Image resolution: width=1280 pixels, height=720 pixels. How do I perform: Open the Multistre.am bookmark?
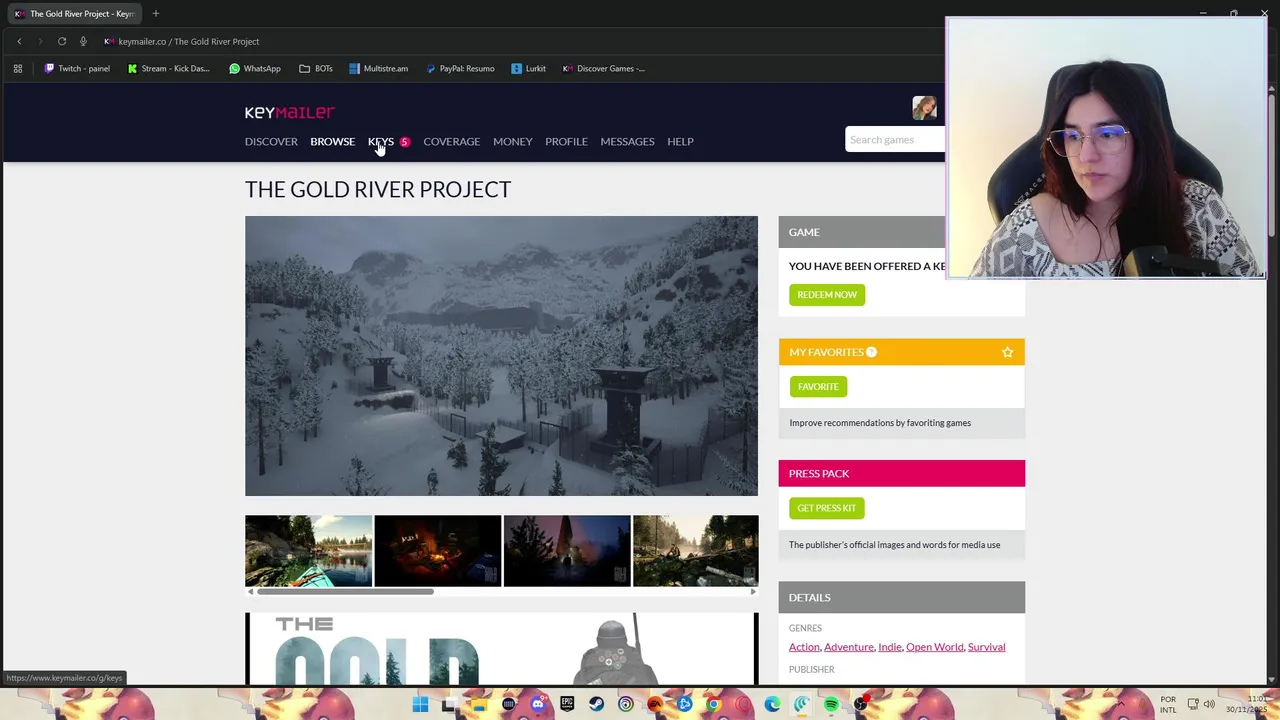[x=378, y=68]
